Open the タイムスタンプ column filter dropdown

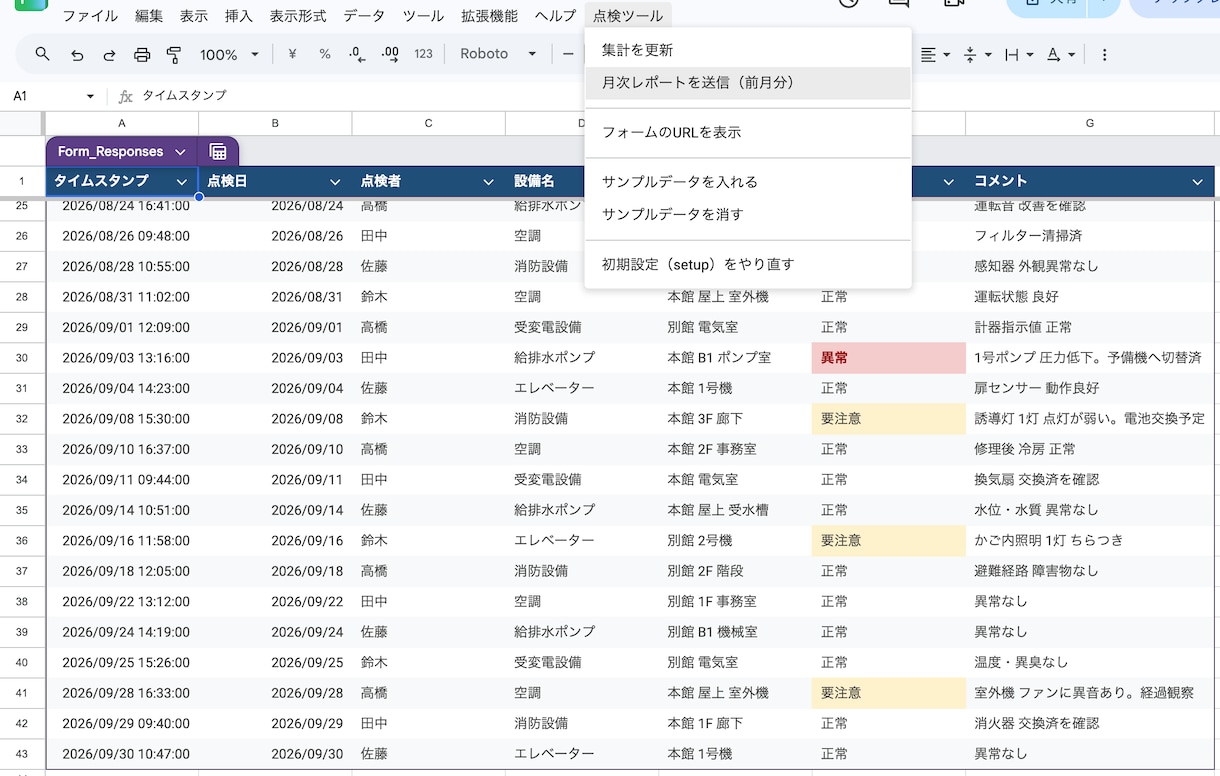tap(182, 181)
